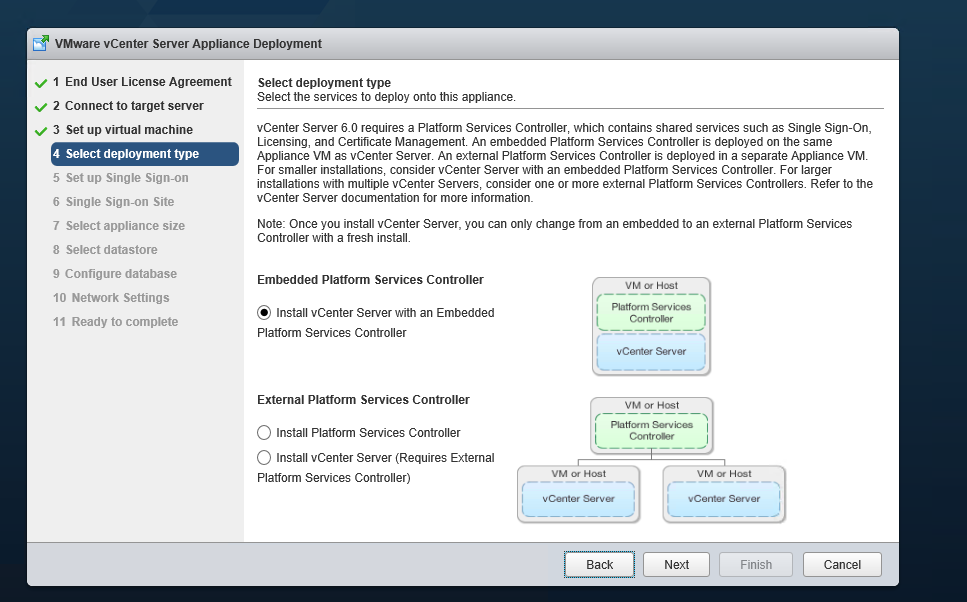The height and width of the screenshot is (602, 967).
Task: Click the VMware vCenter Server Appliance Deployment title
Action: point(188,44)
